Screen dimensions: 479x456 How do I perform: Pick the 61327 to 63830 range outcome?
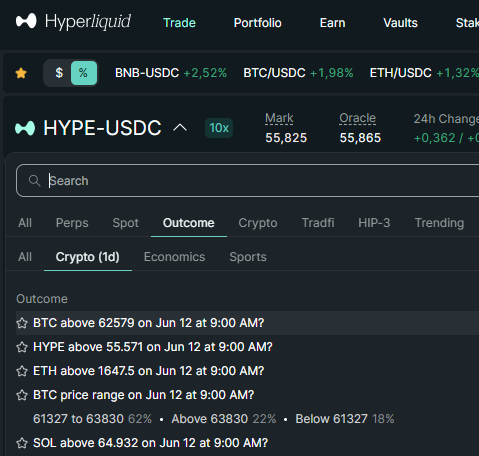pyautogui.click(x=92, y=419)
